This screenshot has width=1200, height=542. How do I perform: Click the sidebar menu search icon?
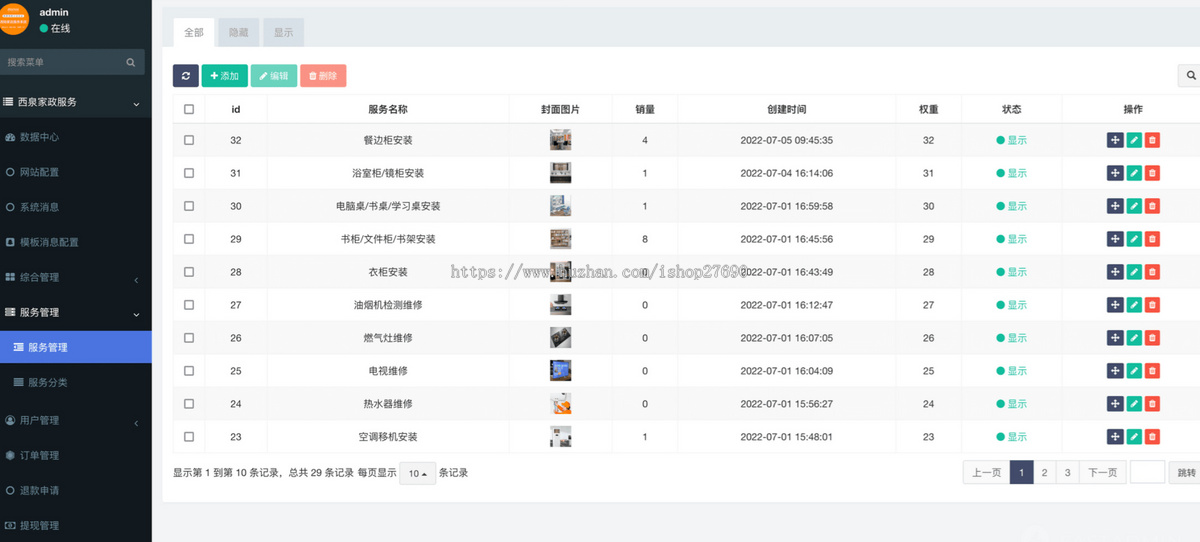pos(130,62)
